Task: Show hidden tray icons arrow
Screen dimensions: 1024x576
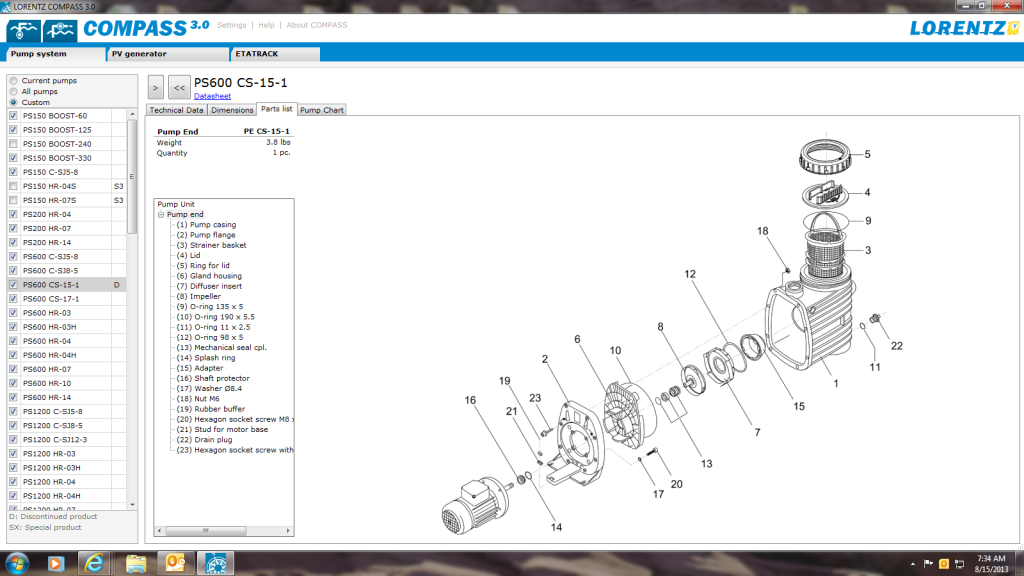Action: 912,564
